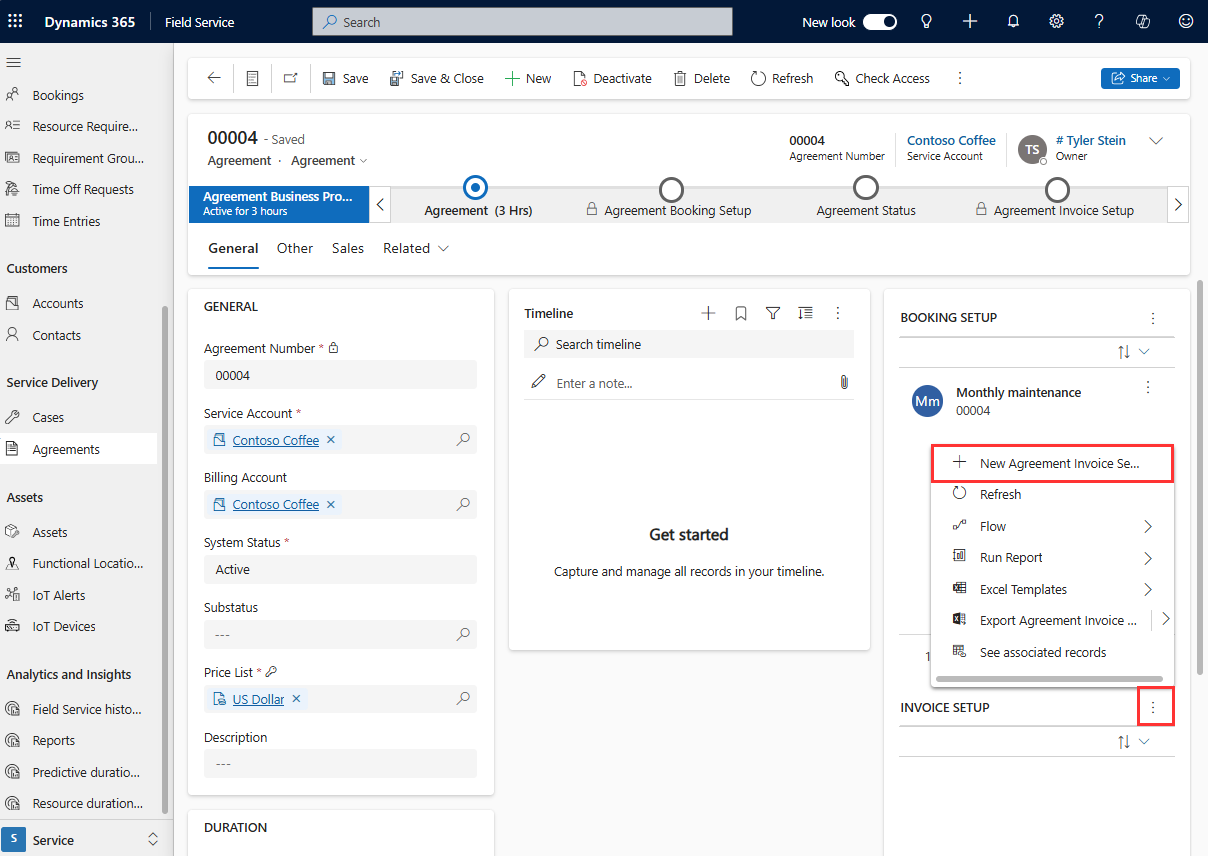The width and height of the screenshot is (1208, 856).
Task: Start a note using the pencil icon
Action: pyautogui.click(x=538, y=381)
